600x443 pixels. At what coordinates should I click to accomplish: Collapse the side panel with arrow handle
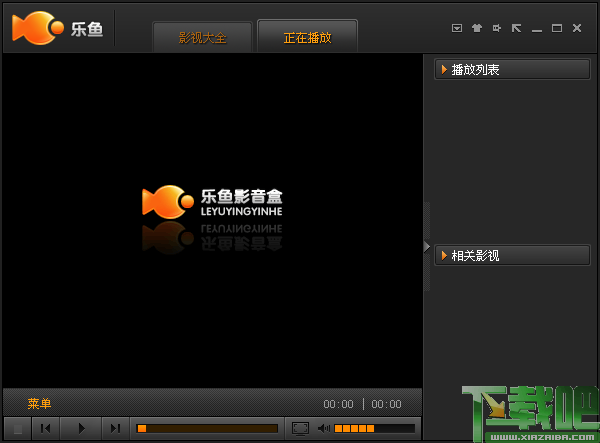click(427, 247)
